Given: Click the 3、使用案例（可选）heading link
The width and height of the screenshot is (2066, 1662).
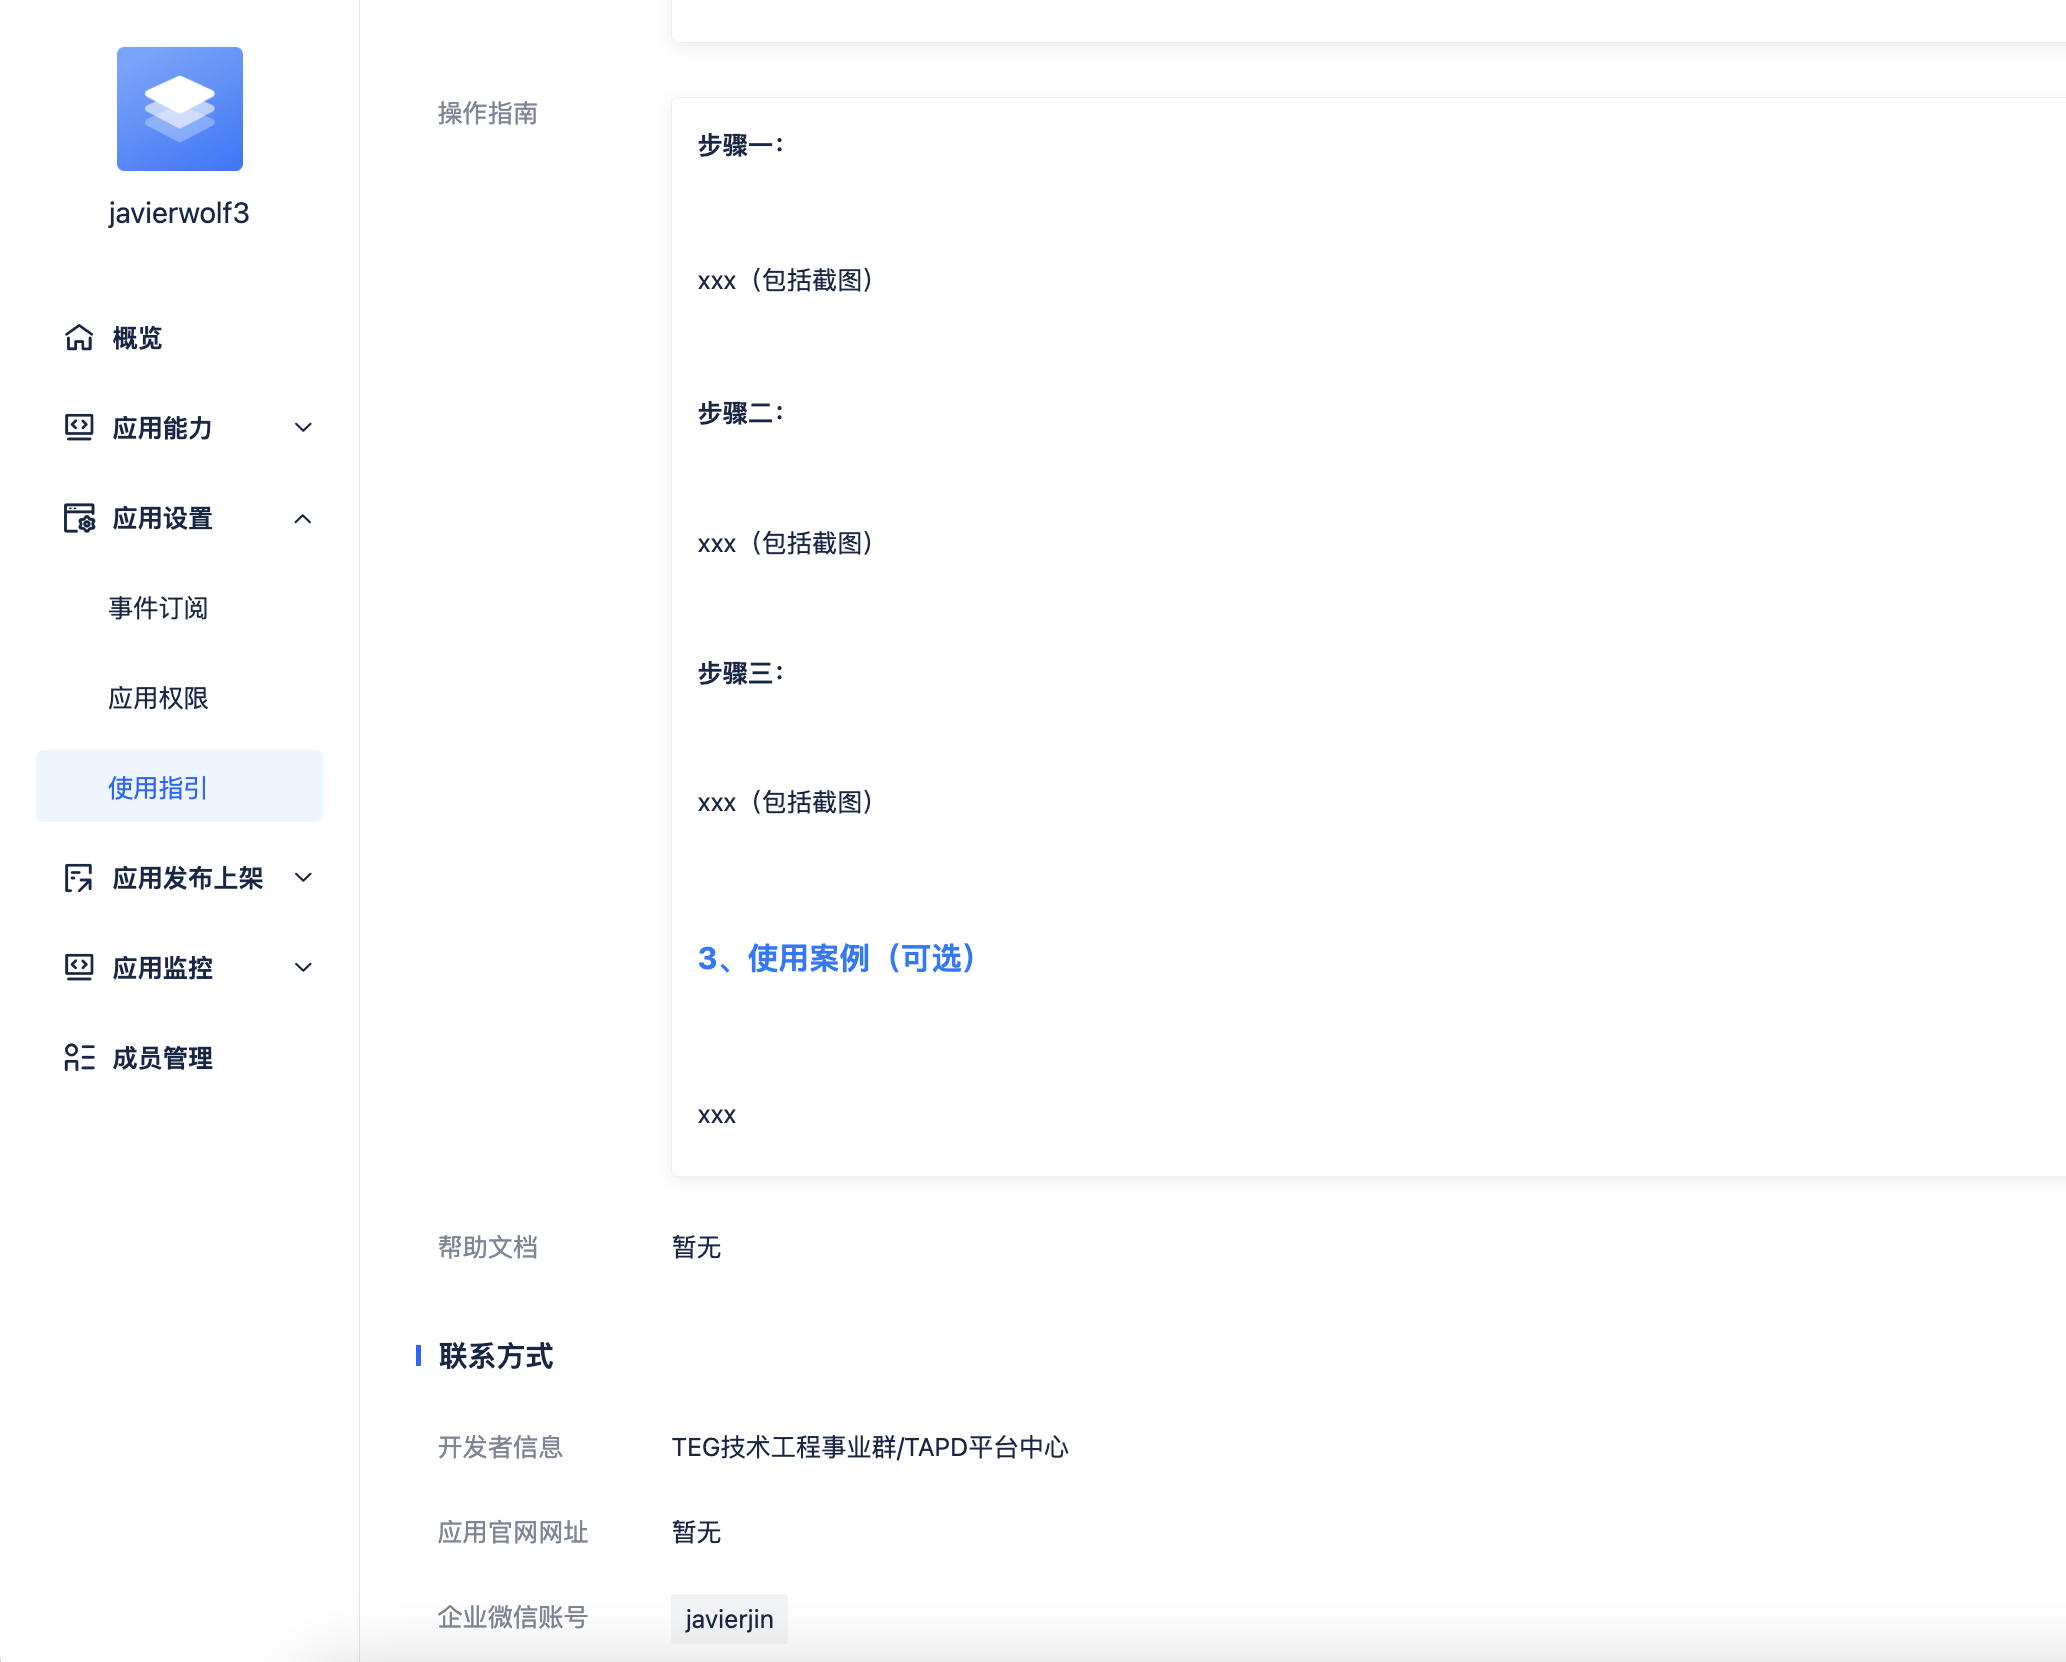Looking at the screenshot, I should [x=837, y=959].
